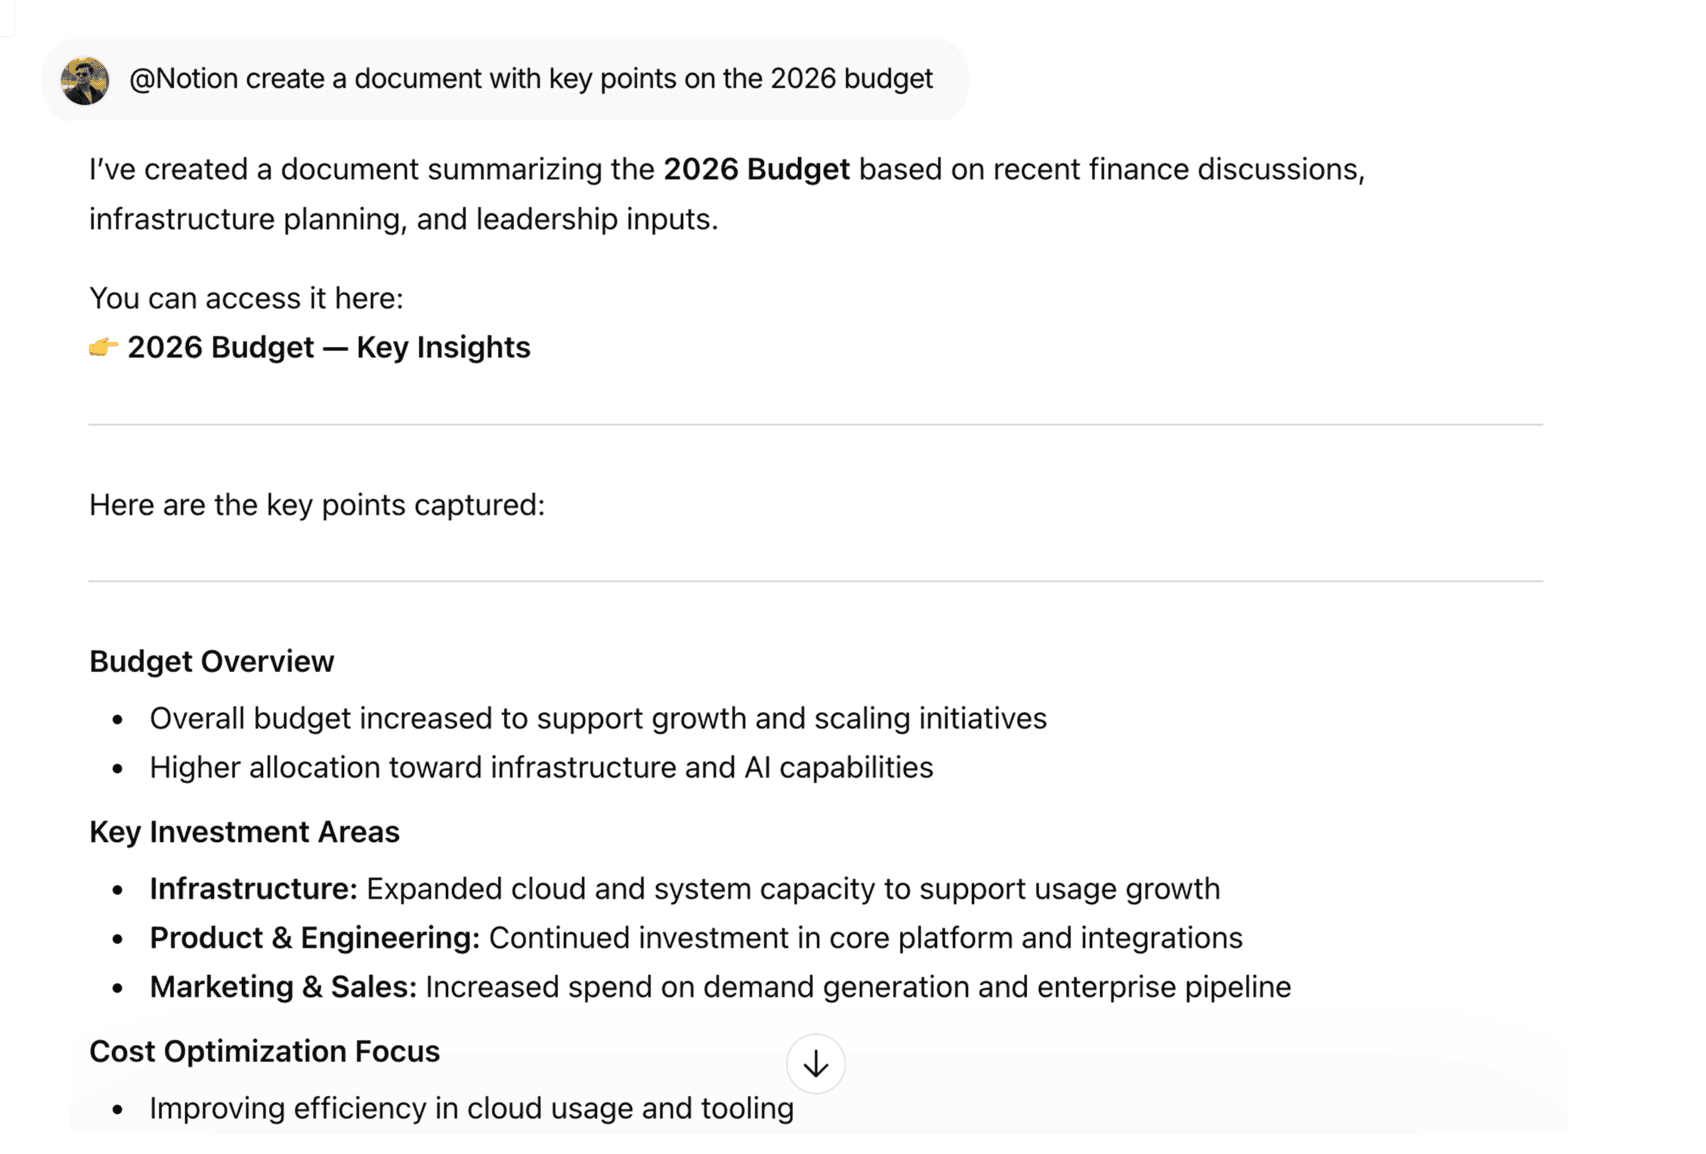Expand the Budget Overview section heading
Image resolution: width=1706 pixels, height=1154 pixels.
click(211, 661)
